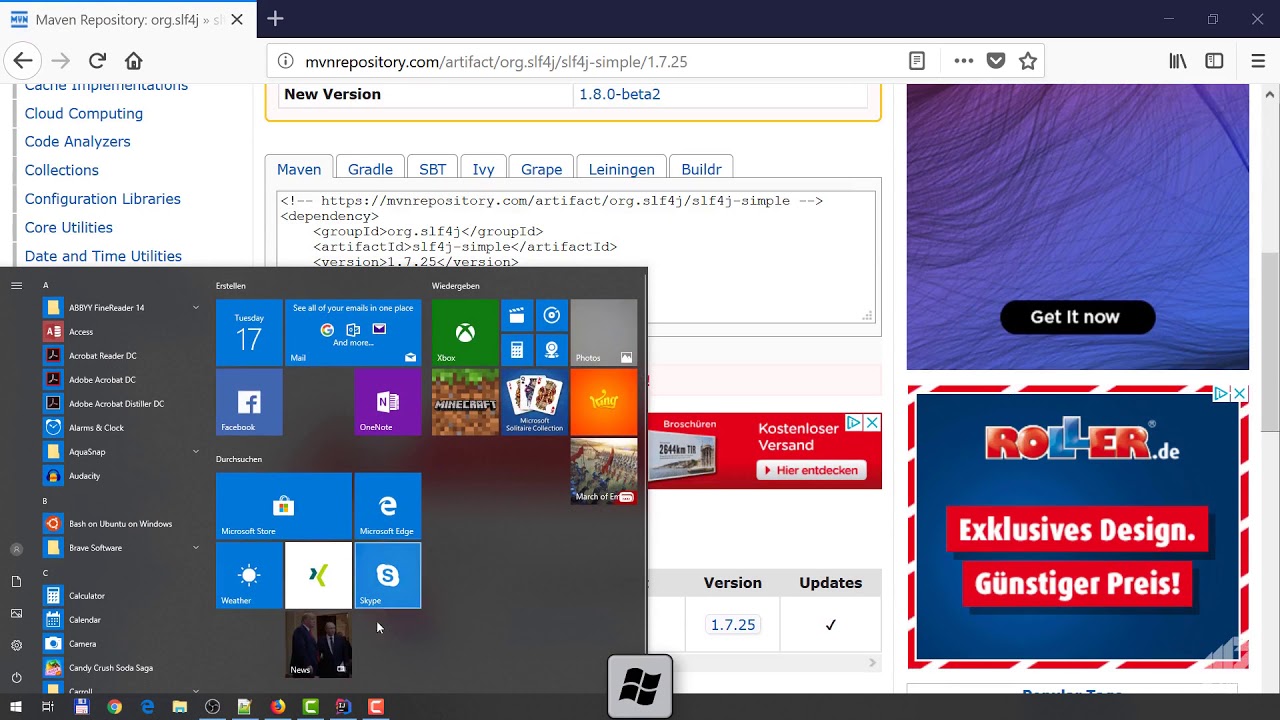Open the Configuration Libraries category
This screenshot has width=1280, height=720.
click(x=103, y=199)
